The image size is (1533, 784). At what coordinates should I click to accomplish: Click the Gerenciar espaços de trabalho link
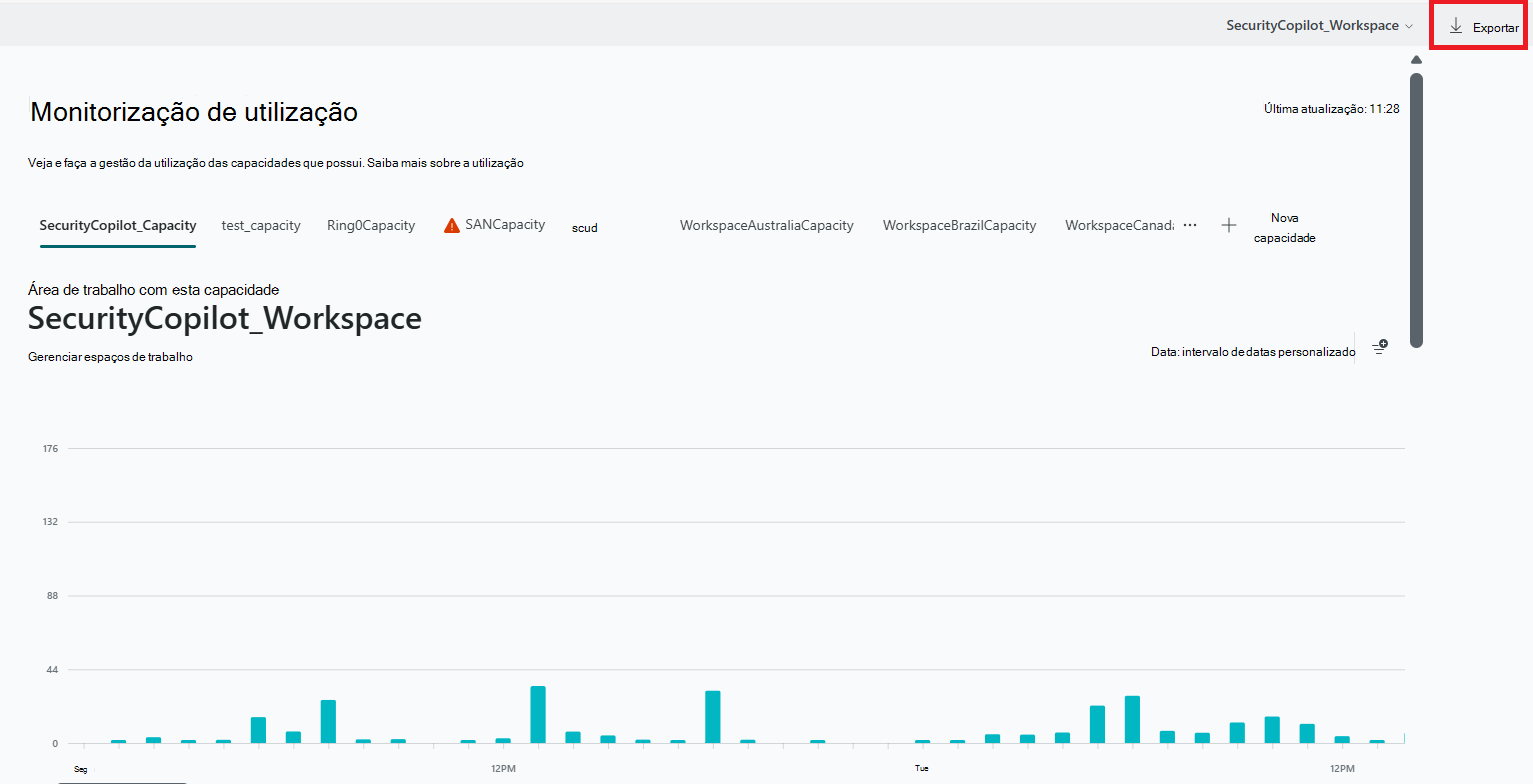[x=109, y=356]
